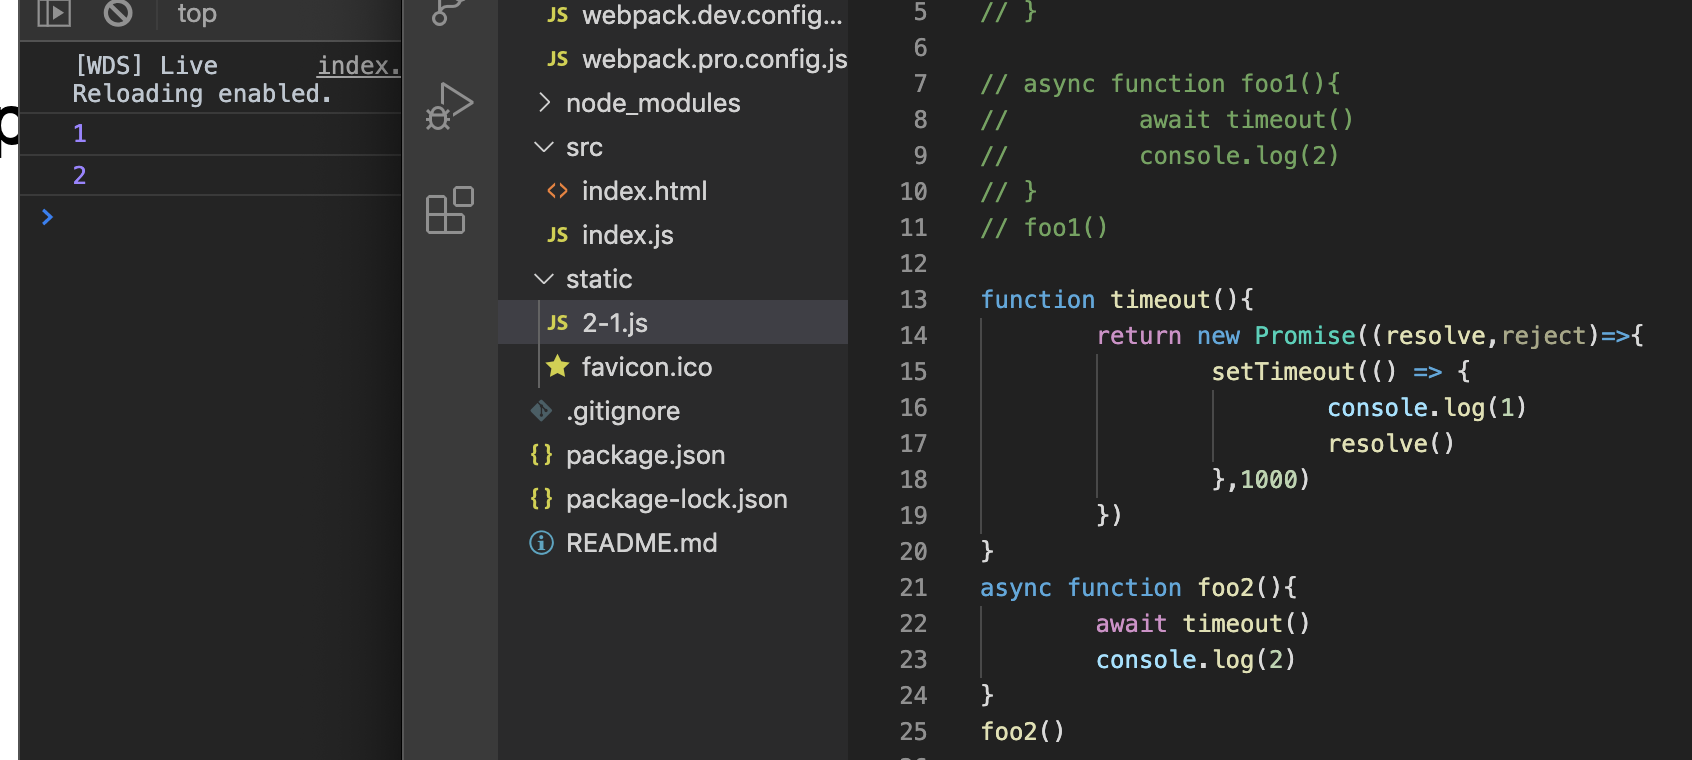Click 'async function foo2(){' line
The height and width of the screenshot is (760, 1692).
[1139, 588]
